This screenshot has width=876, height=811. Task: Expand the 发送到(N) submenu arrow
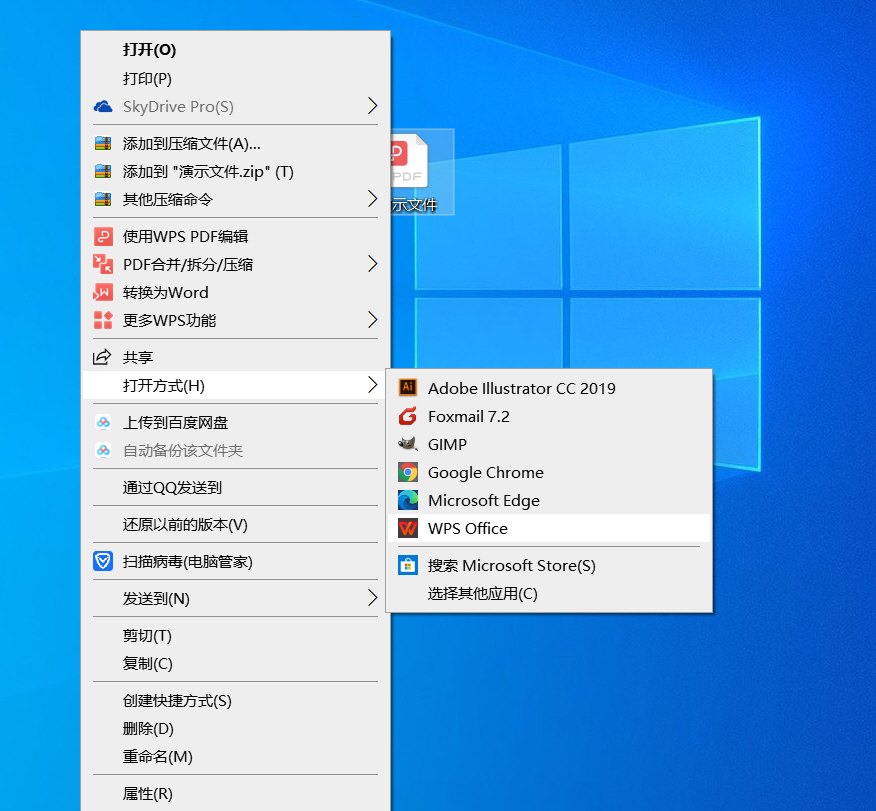373,598
